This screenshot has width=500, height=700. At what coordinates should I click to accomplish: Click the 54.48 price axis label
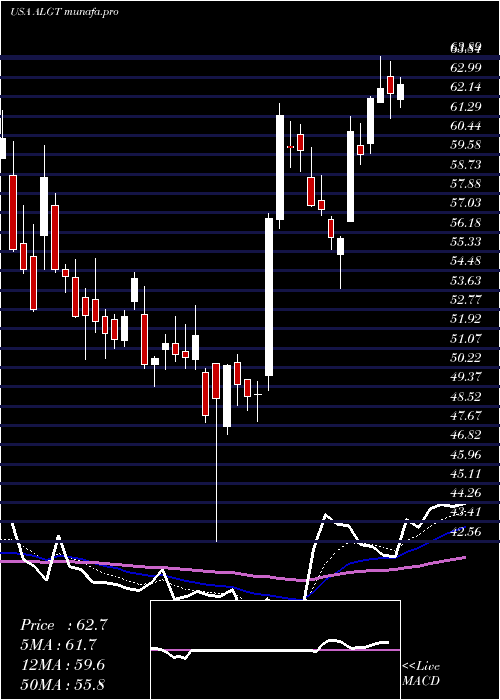(x=466, y=261)
